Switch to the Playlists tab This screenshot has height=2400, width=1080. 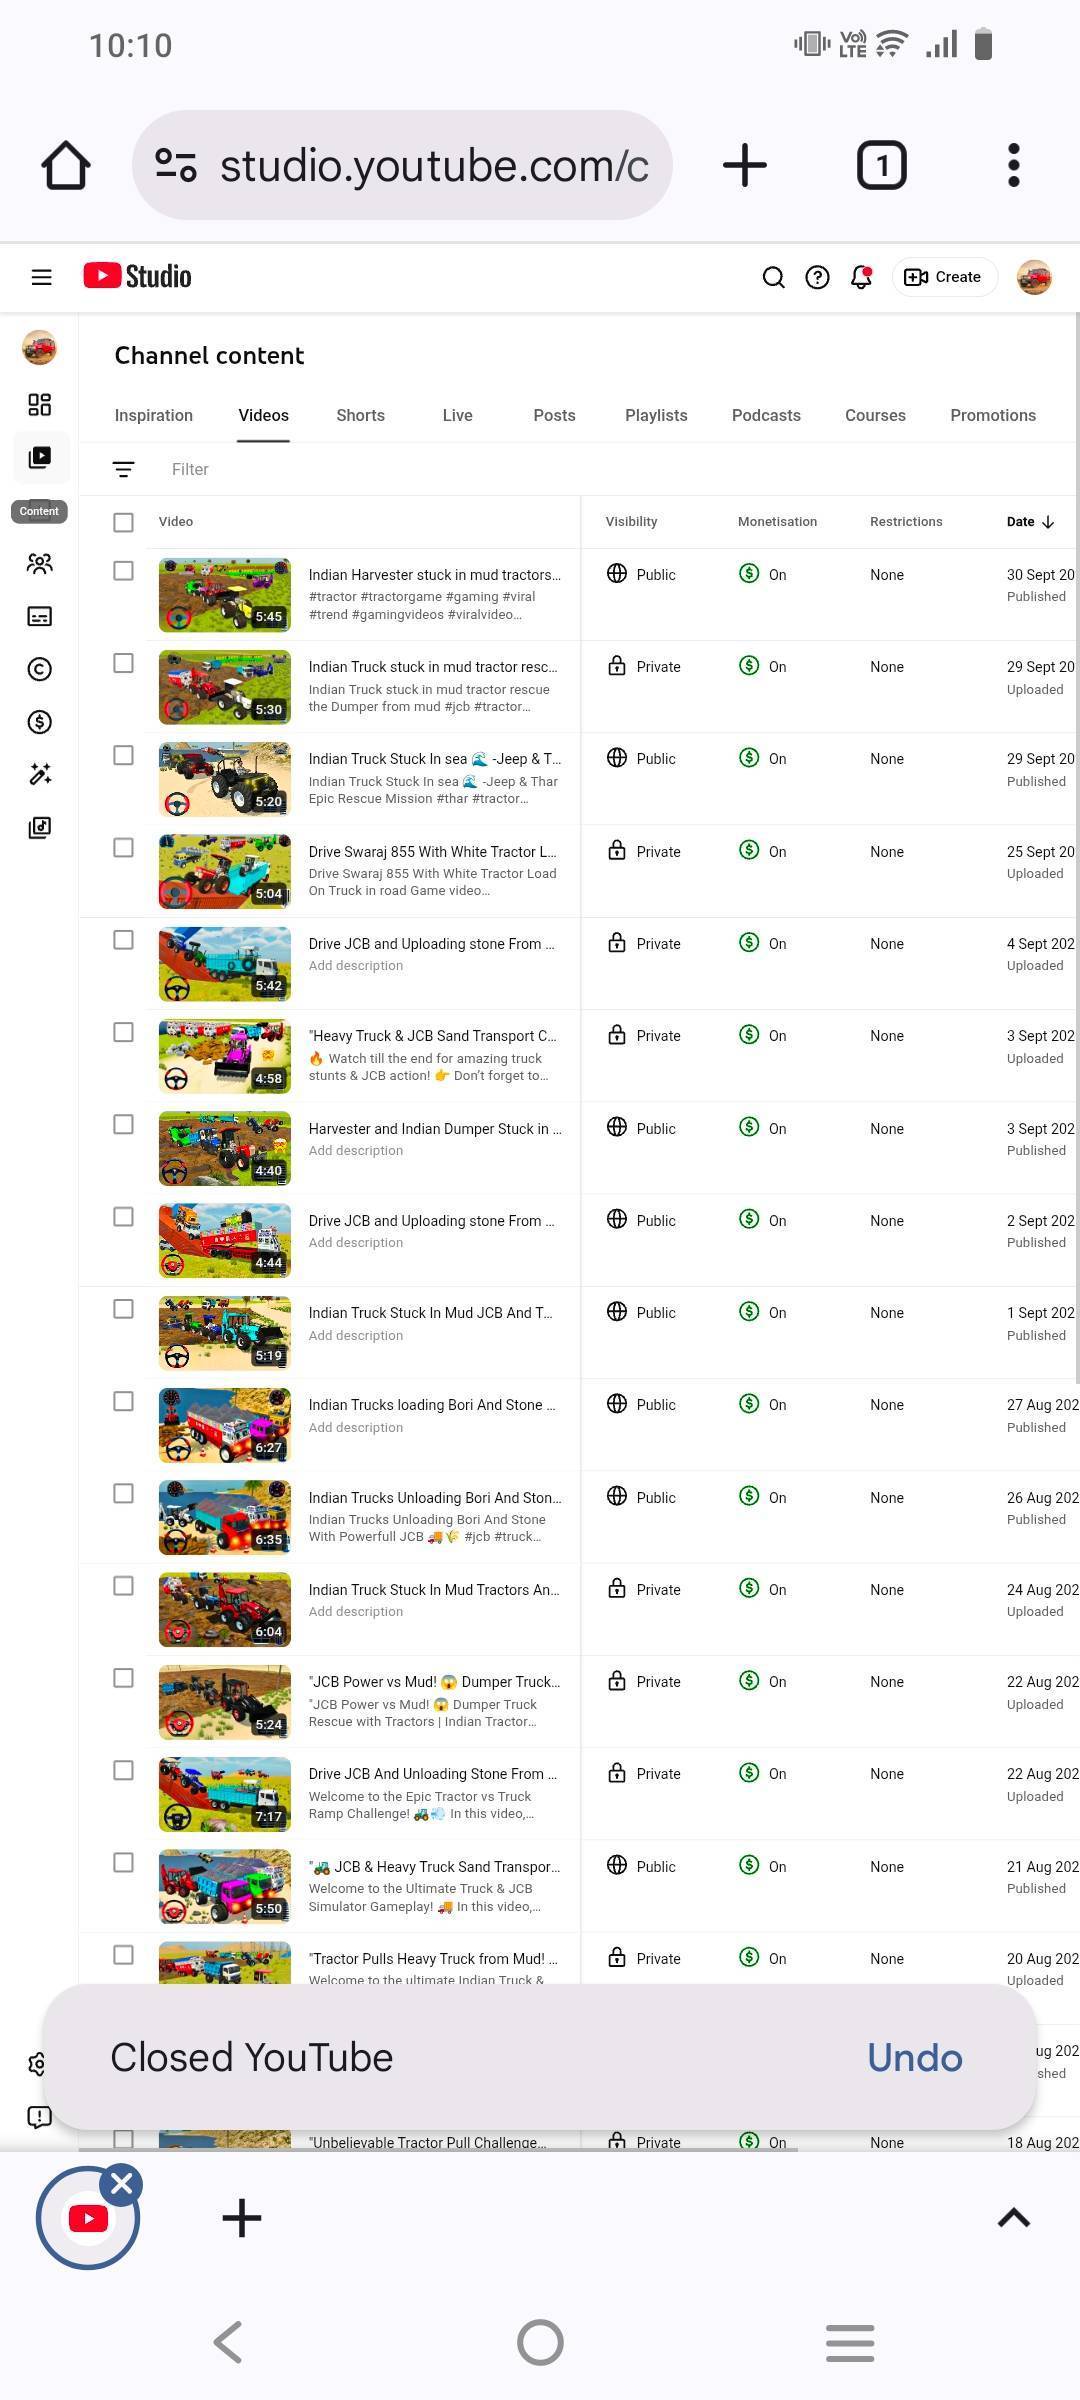[x=656, y=415]
